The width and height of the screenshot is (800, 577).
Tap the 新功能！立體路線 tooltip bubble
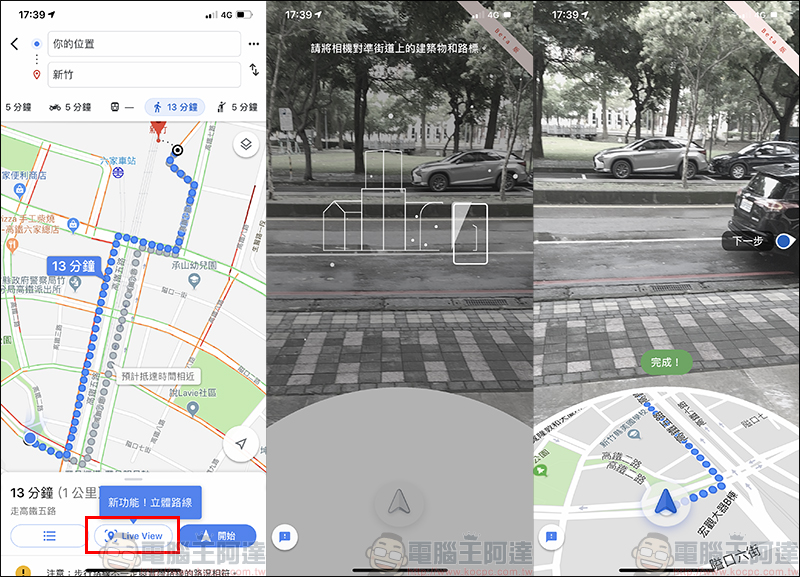tap(149, 502)
